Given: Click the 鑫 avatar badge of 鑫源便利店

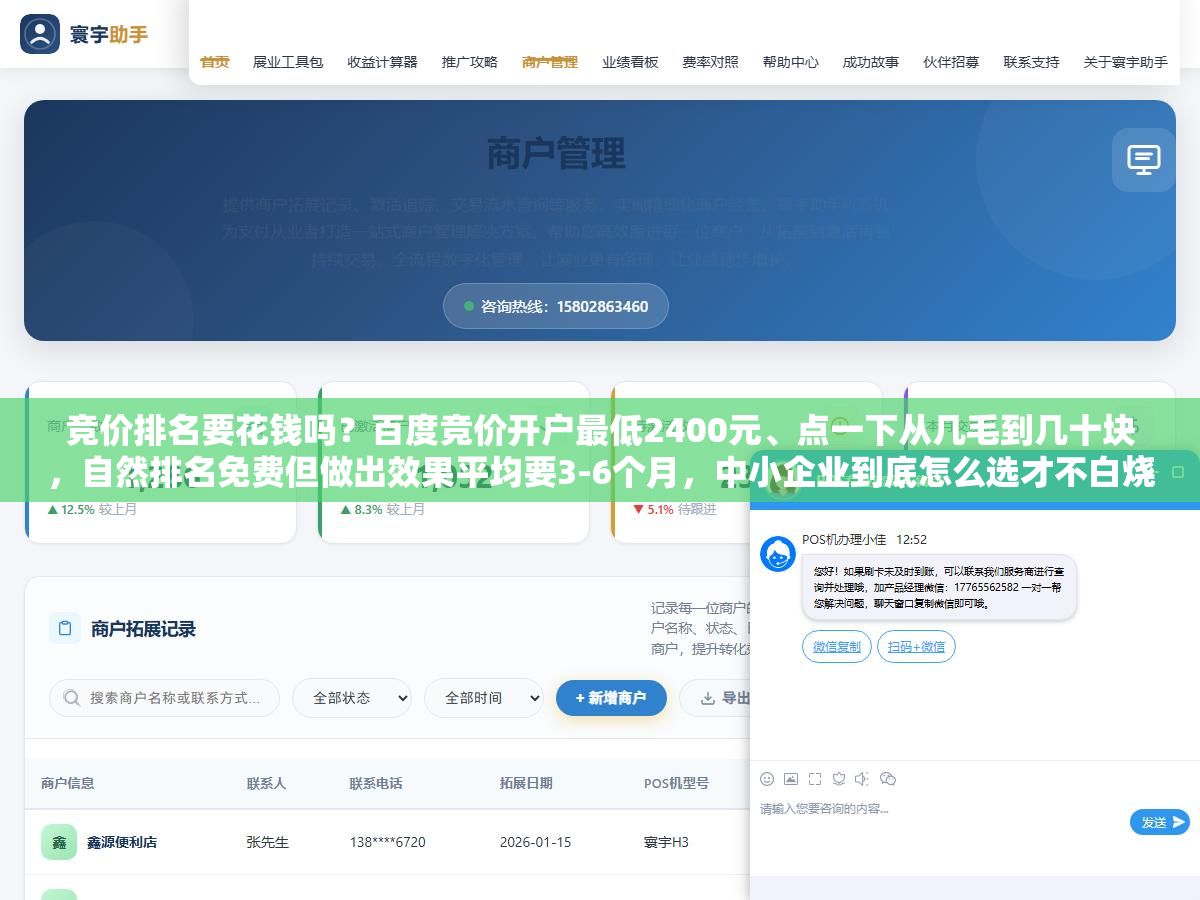Looking at the screenshot, I should (59, 842).
